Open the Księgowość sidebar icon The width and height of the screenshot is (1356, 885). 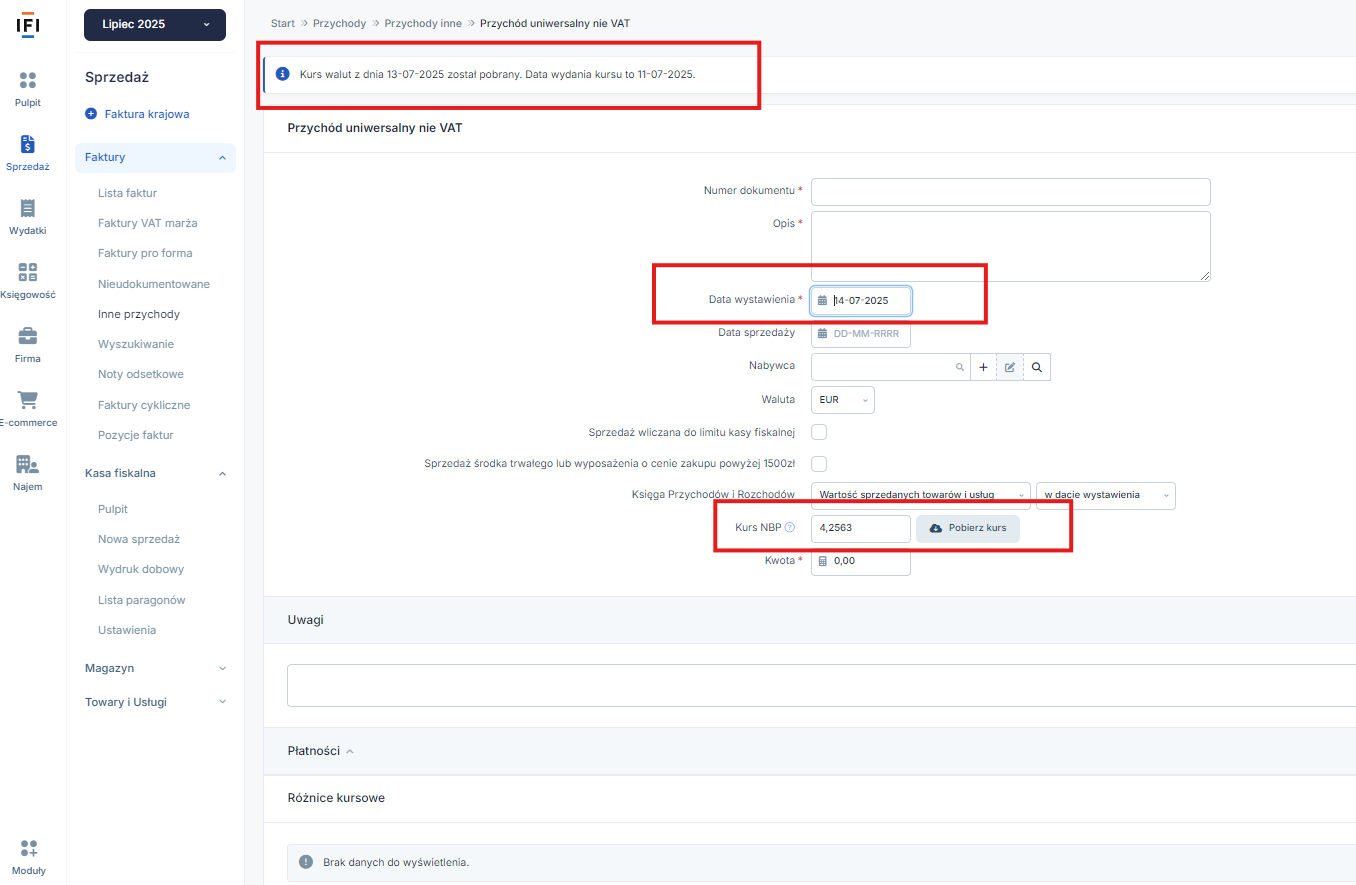[28, 272]
